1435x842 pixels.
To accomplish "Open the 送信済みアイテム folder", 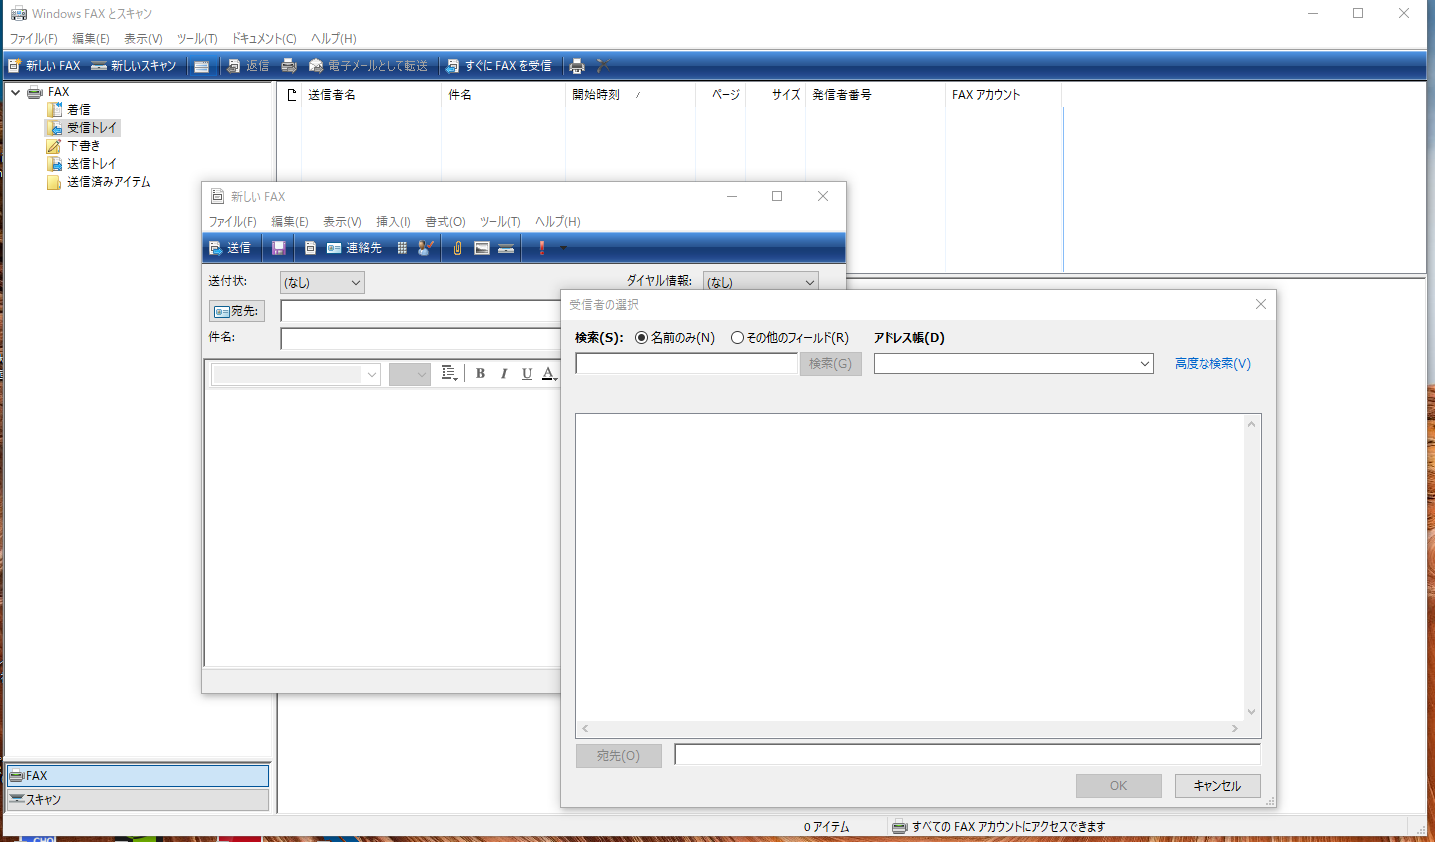I will pyautogui.click(x=99, y=182).
